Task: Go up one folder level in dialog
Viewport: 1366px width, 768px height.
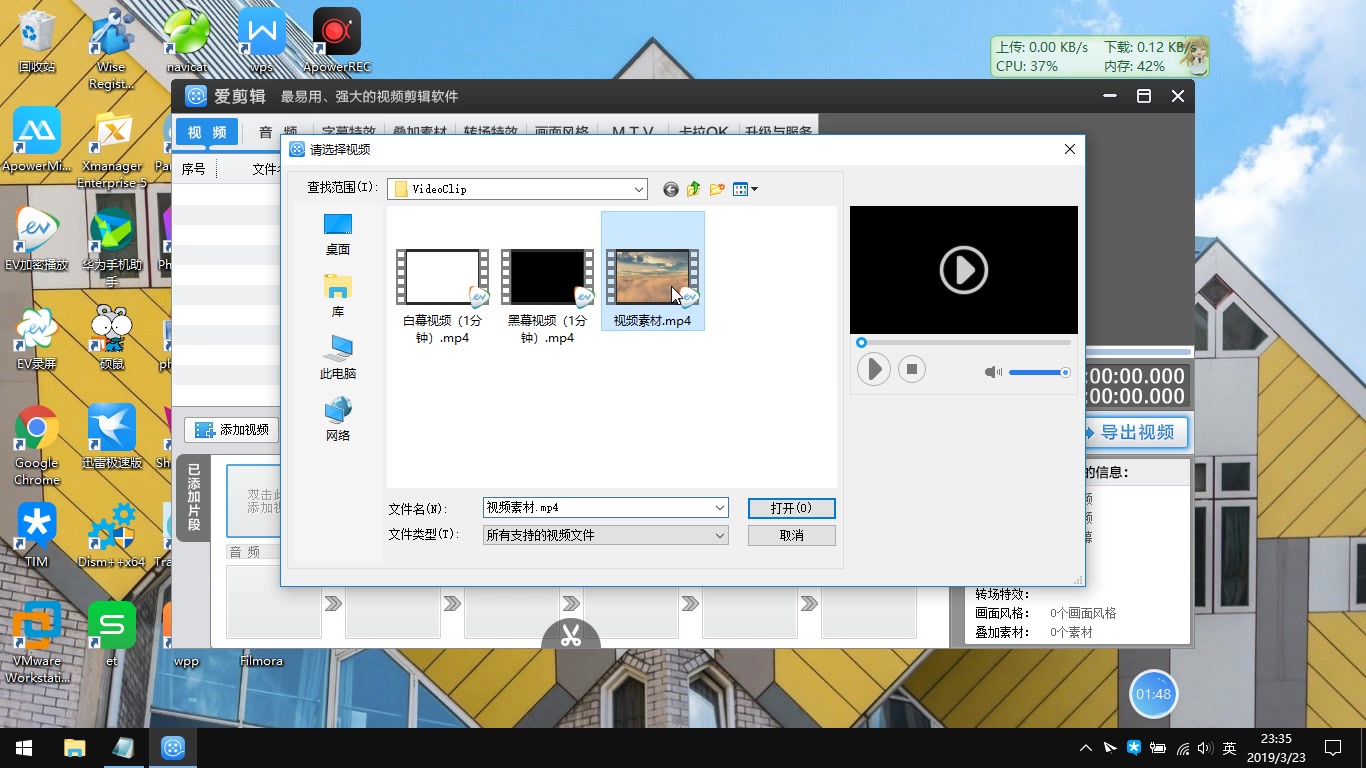Action: coord(694,189)
